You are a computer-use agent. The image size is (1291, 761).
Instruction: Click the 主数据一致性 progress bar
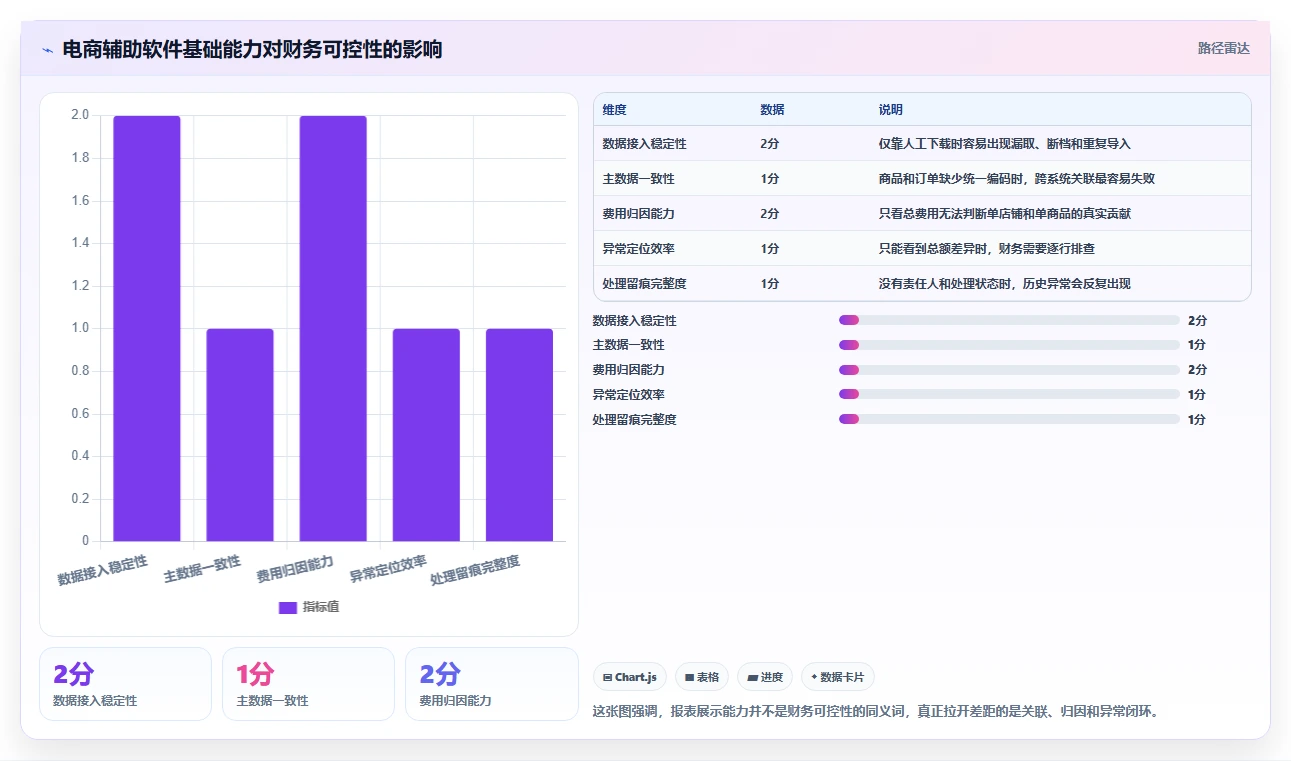click(x=1009, y=345)
